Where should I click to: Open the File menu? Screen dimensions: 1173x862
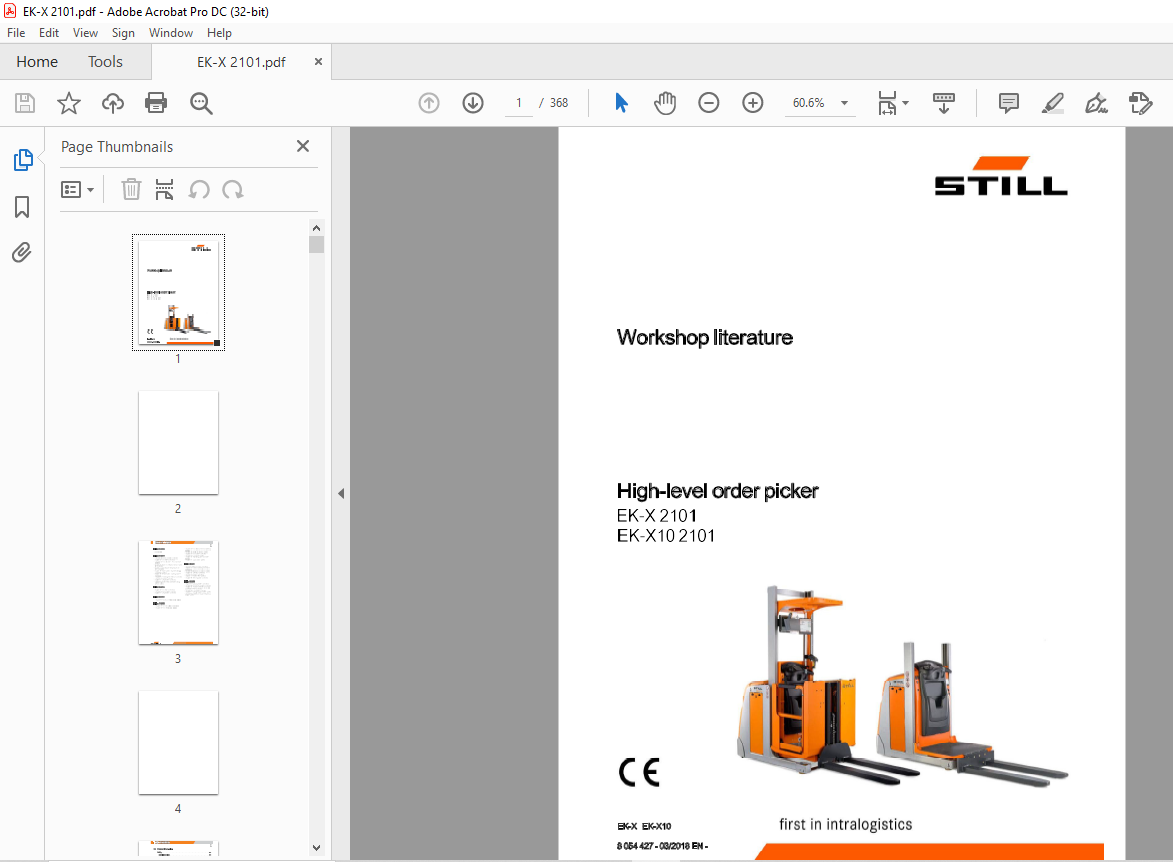click(16, 33)
